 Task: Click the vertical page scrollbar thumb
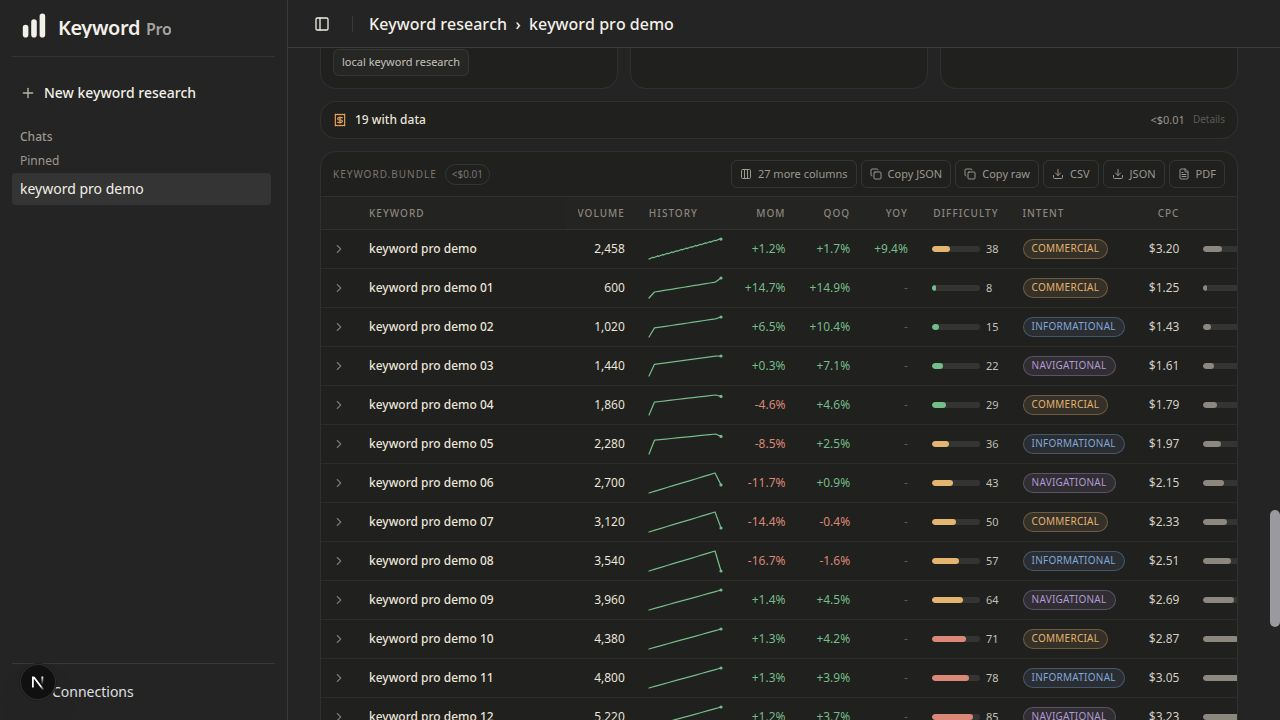[x=1274, y=569]
